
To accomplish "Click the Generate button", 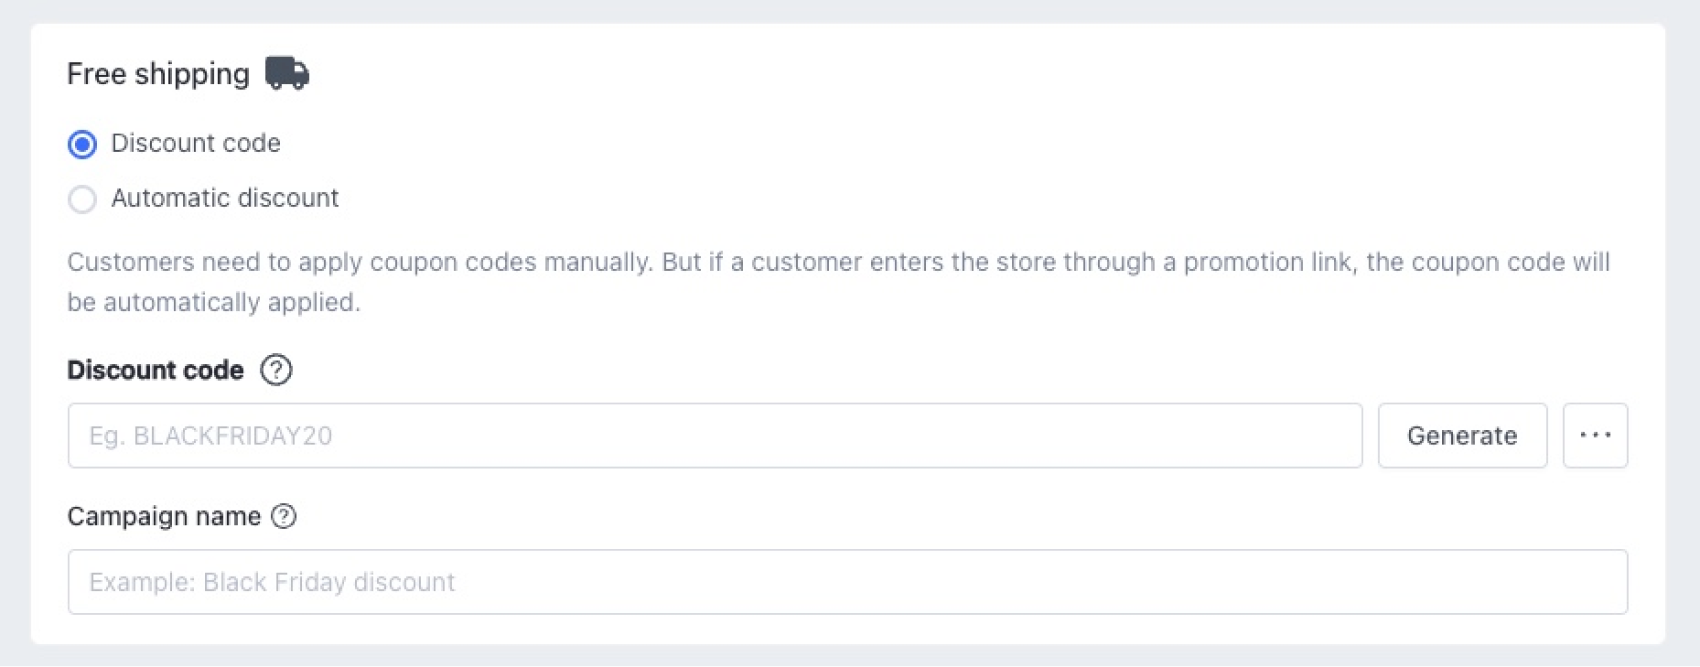I will click(1462, 435).
